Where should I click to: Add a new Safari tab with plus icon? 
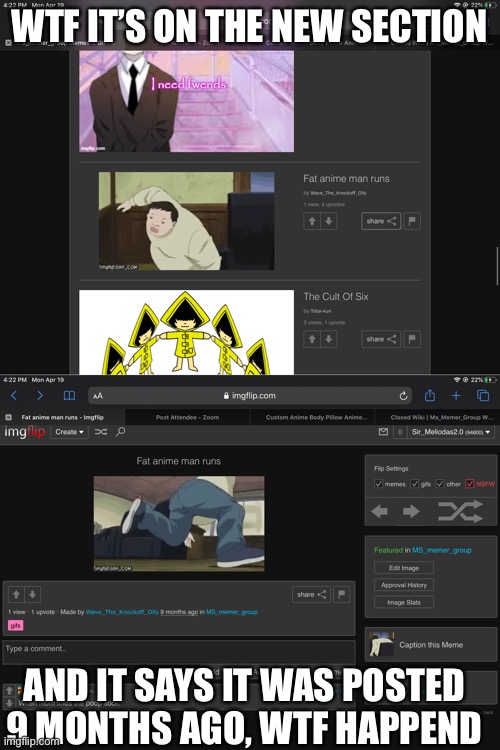(x=456, y=396)
